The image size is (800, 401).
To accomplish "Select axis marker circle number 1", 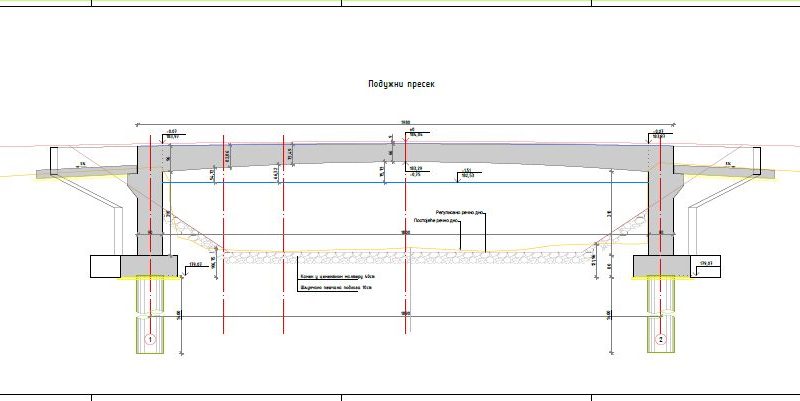I will point(150,339).
